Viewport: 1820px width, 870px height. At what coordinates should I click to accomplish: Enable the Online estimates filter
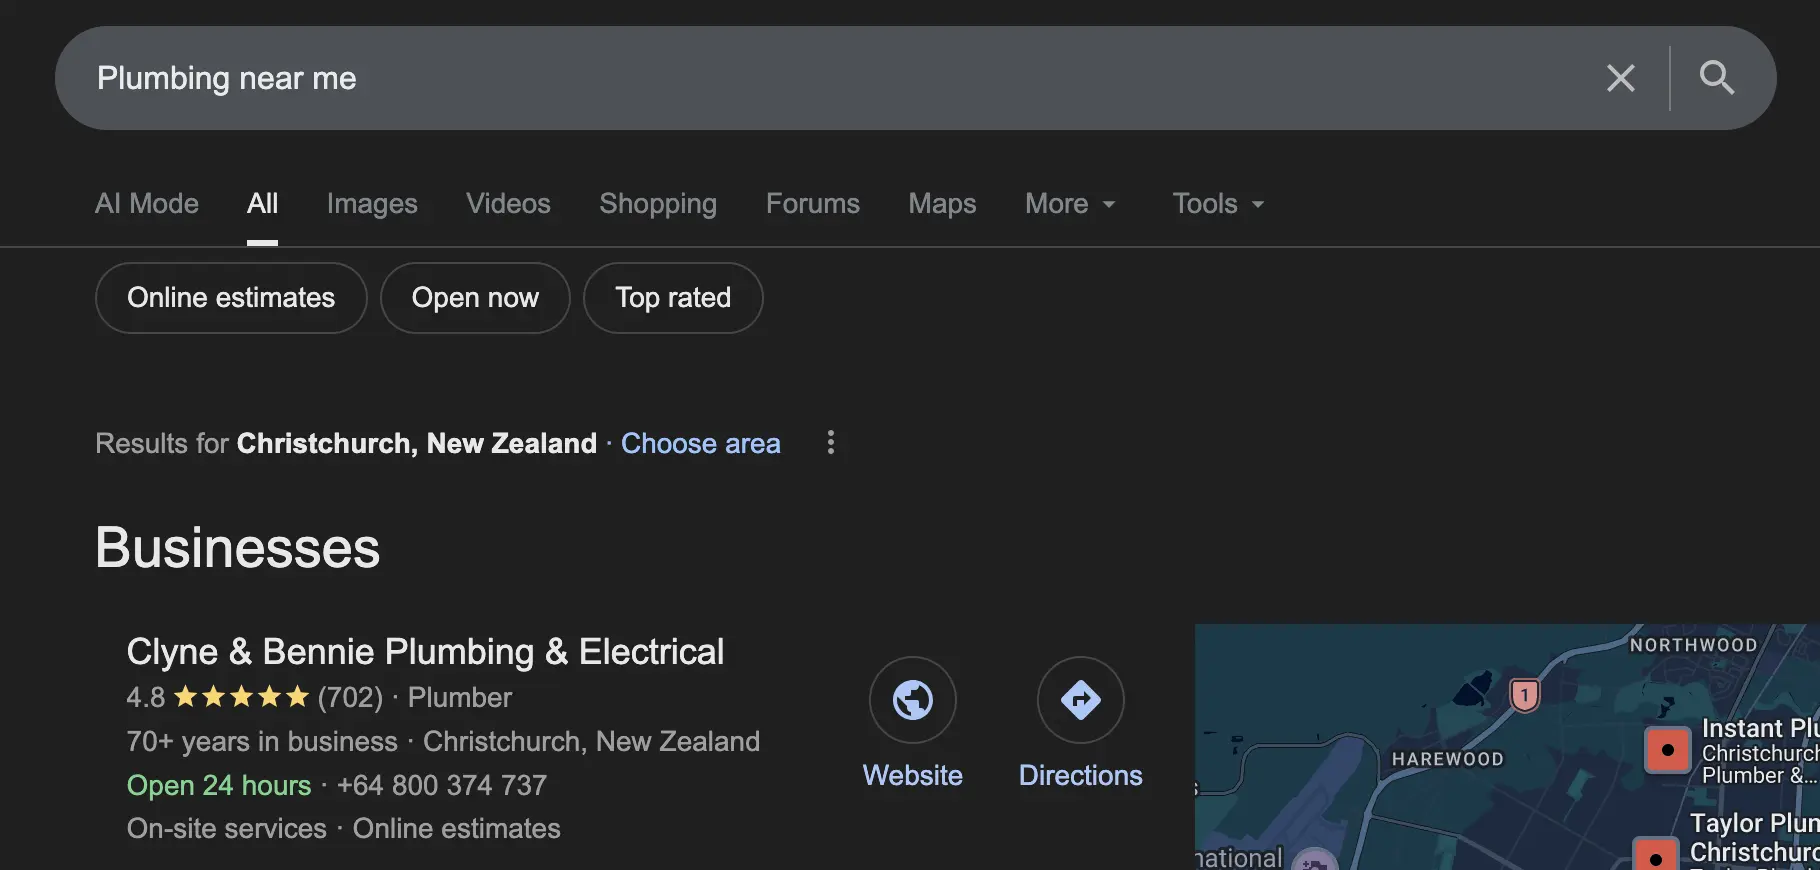tap(231, 297)
